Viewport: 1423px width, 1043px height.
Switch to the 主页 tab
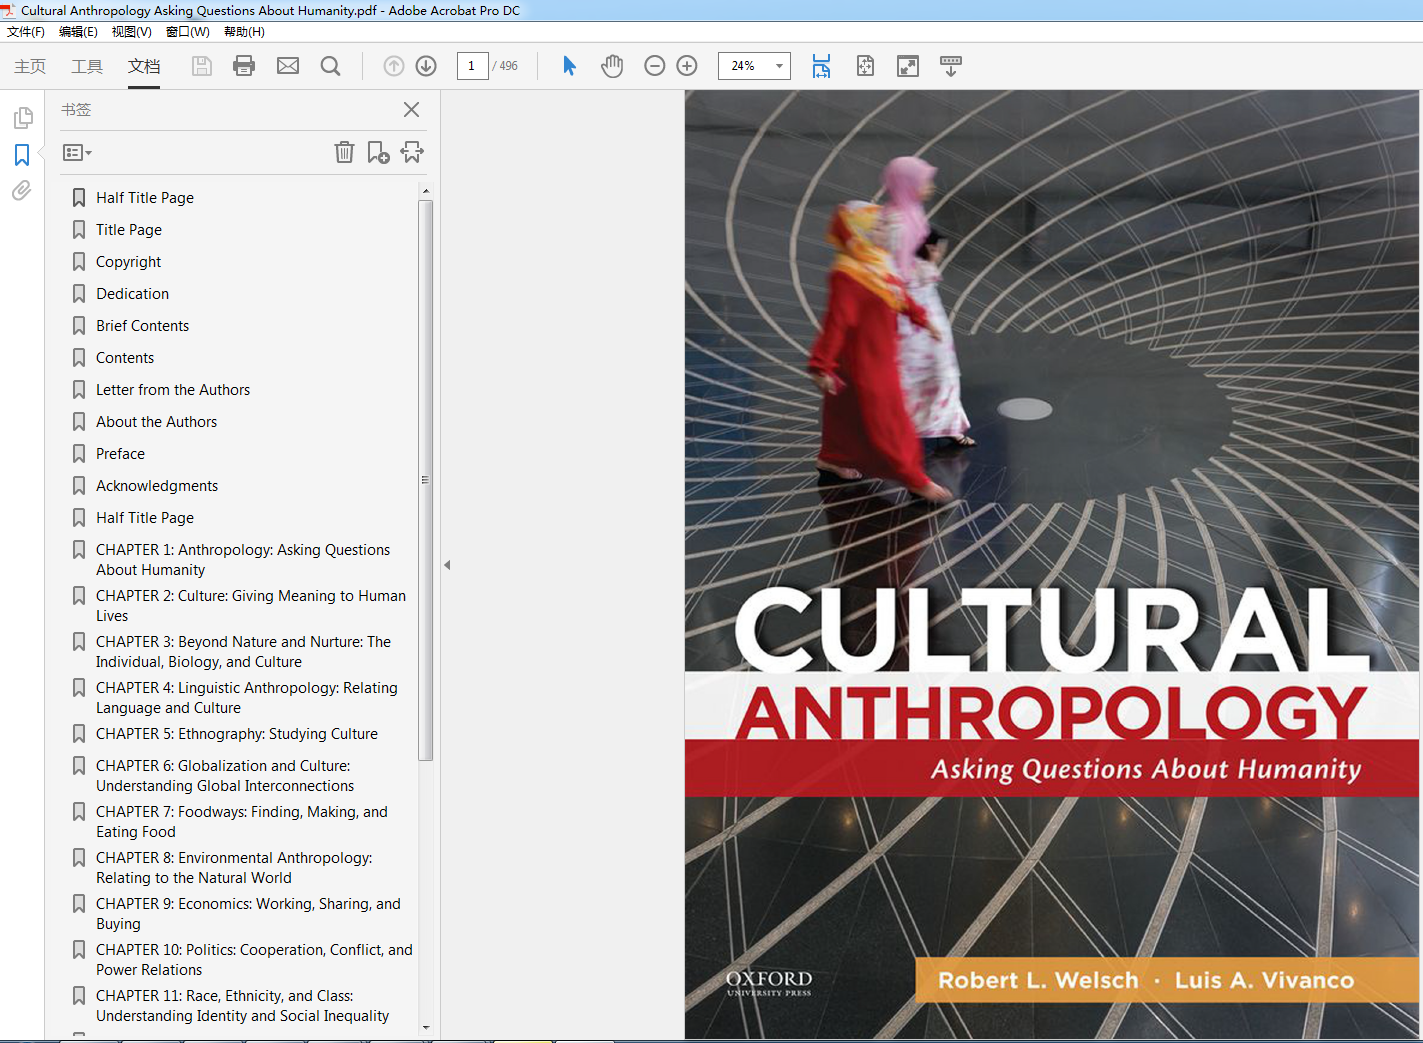click(30, 66)
